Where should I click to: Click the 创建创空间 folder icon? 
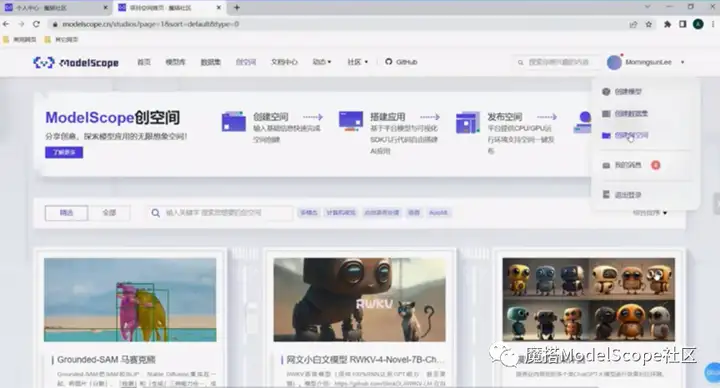point(606,135)
